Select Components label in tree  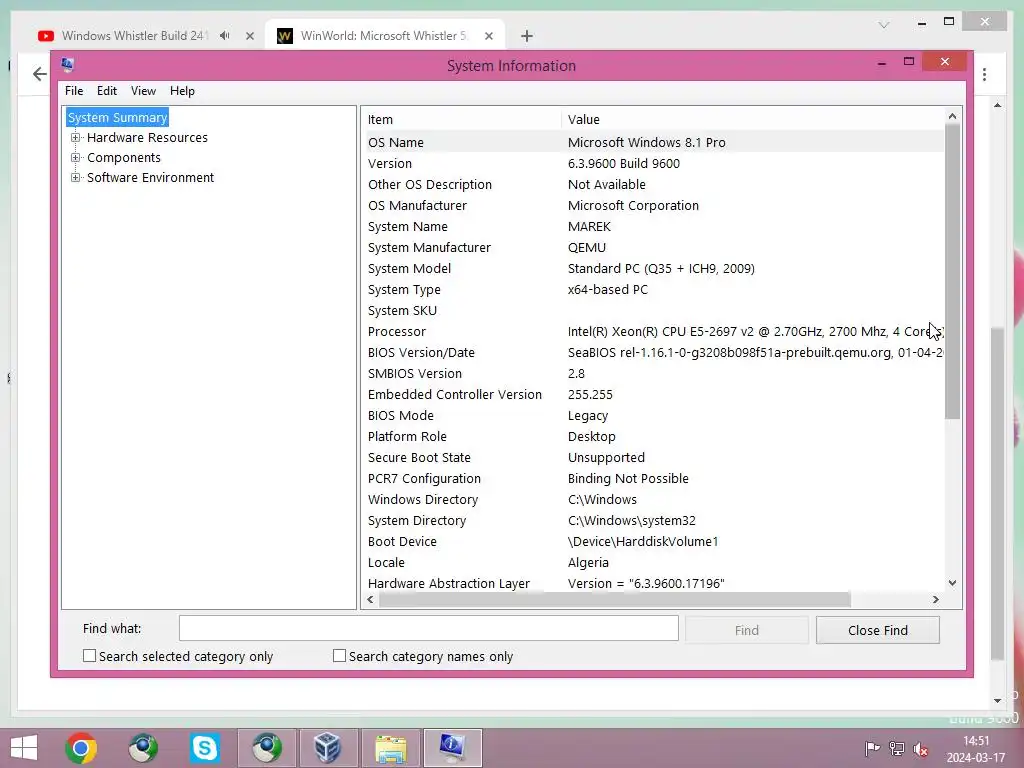click(123, 157)
